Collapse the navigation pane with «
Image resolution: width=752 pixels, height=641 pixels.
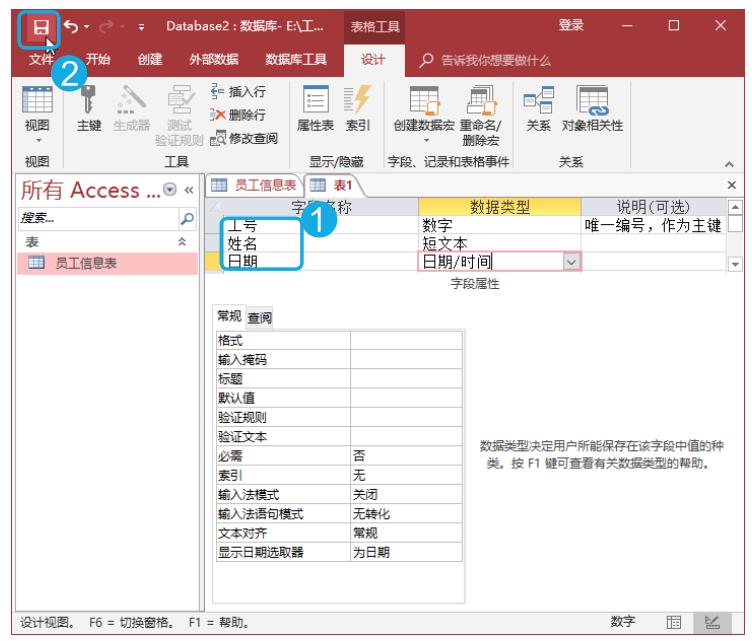click(189, 190)
